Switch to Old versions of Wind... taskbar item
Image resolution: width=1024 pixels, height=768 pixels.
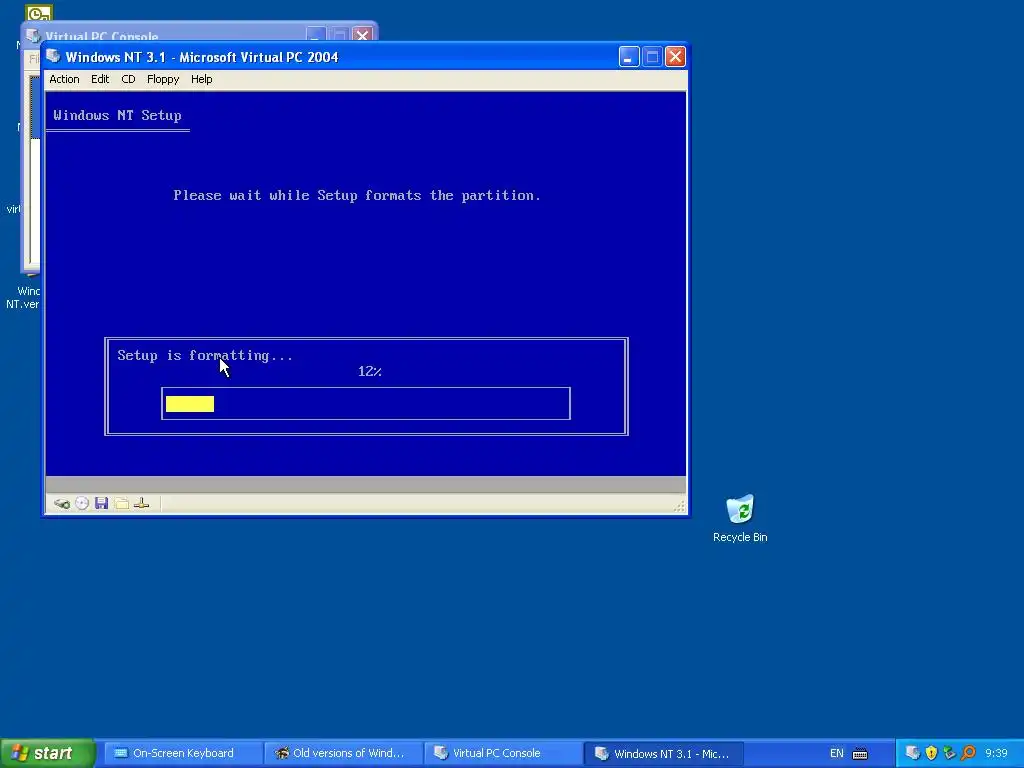pyautogui.click(x=344, y=753)
